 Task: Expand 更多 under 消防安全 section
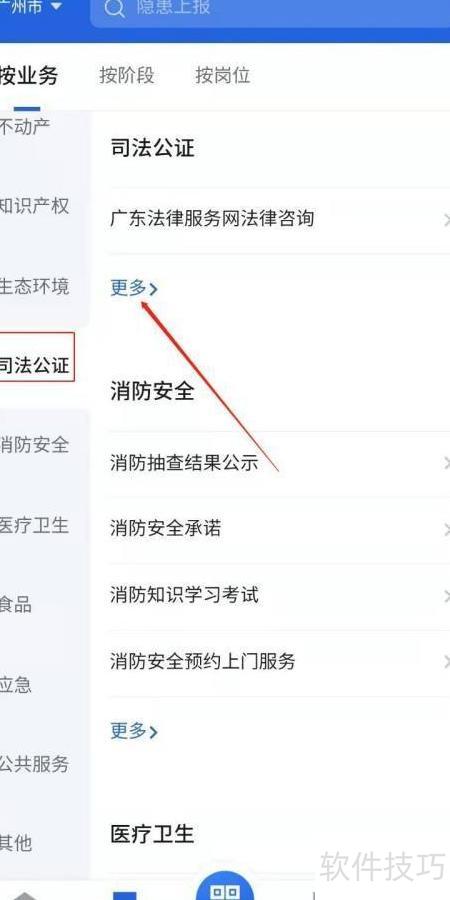[134, 731]
